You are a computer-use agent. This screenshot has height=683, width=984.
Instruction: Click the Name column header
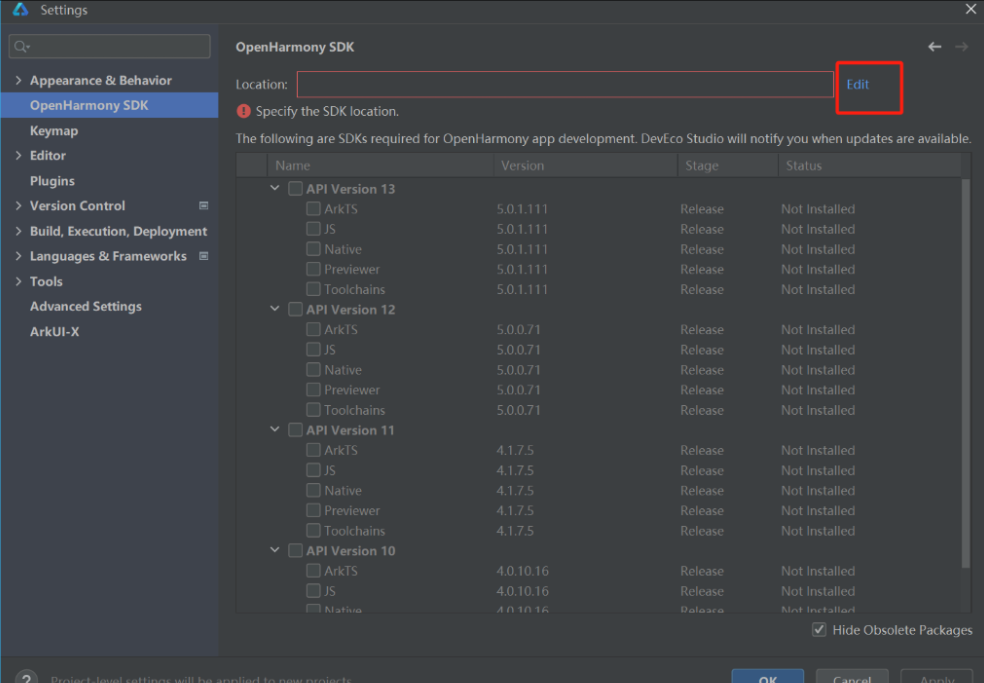click(x=380, y=165)
